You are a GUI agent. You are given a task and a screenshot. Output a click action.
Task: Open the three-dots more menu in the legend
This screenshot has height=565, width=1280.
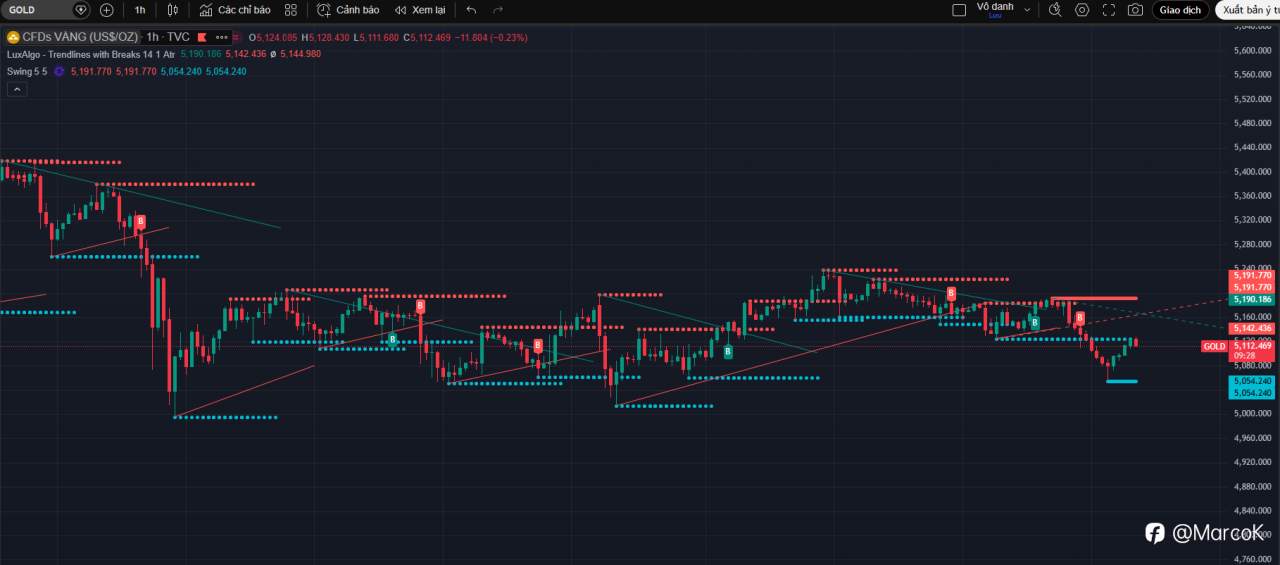pyautogui.click(x=221, y=37)
